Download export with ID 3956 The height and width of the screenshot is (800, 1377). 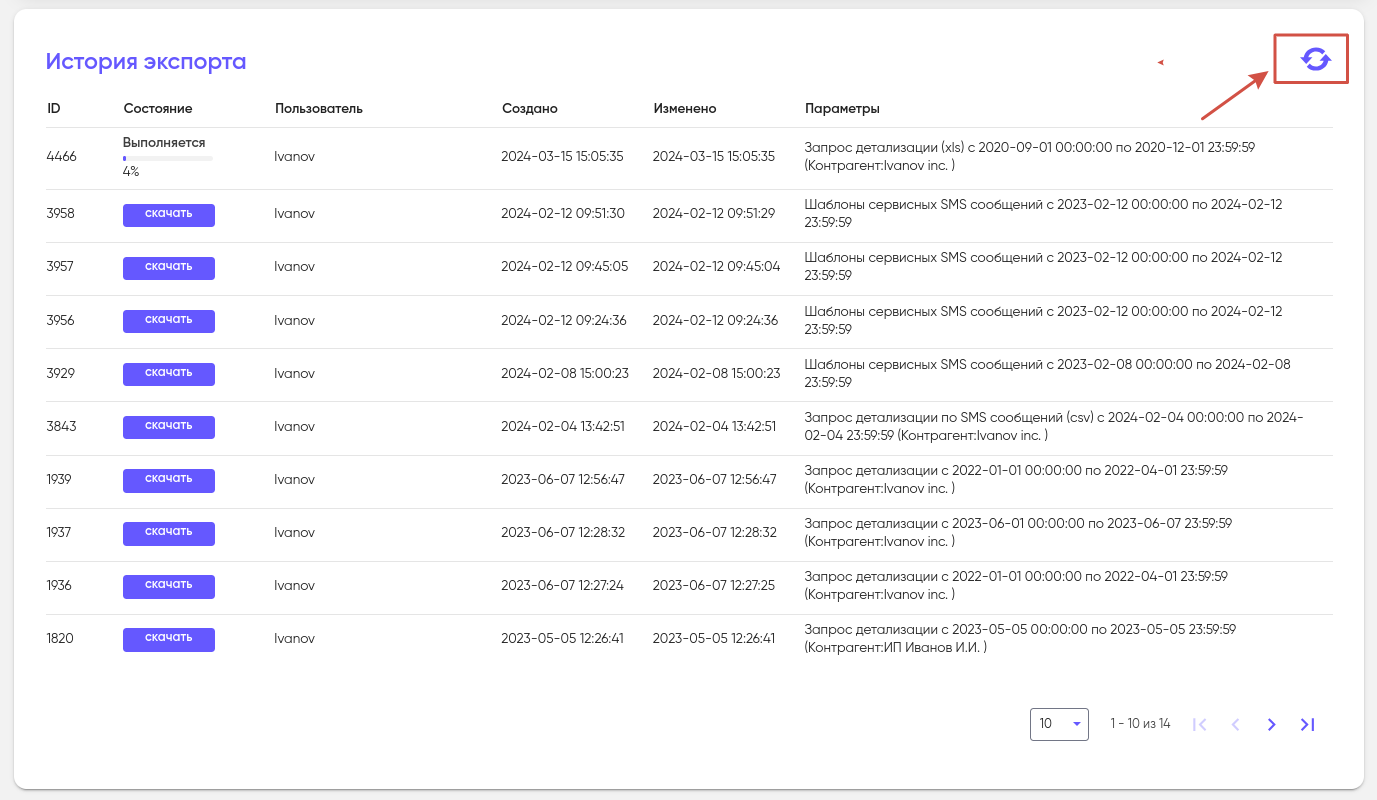tap(168, 321)
